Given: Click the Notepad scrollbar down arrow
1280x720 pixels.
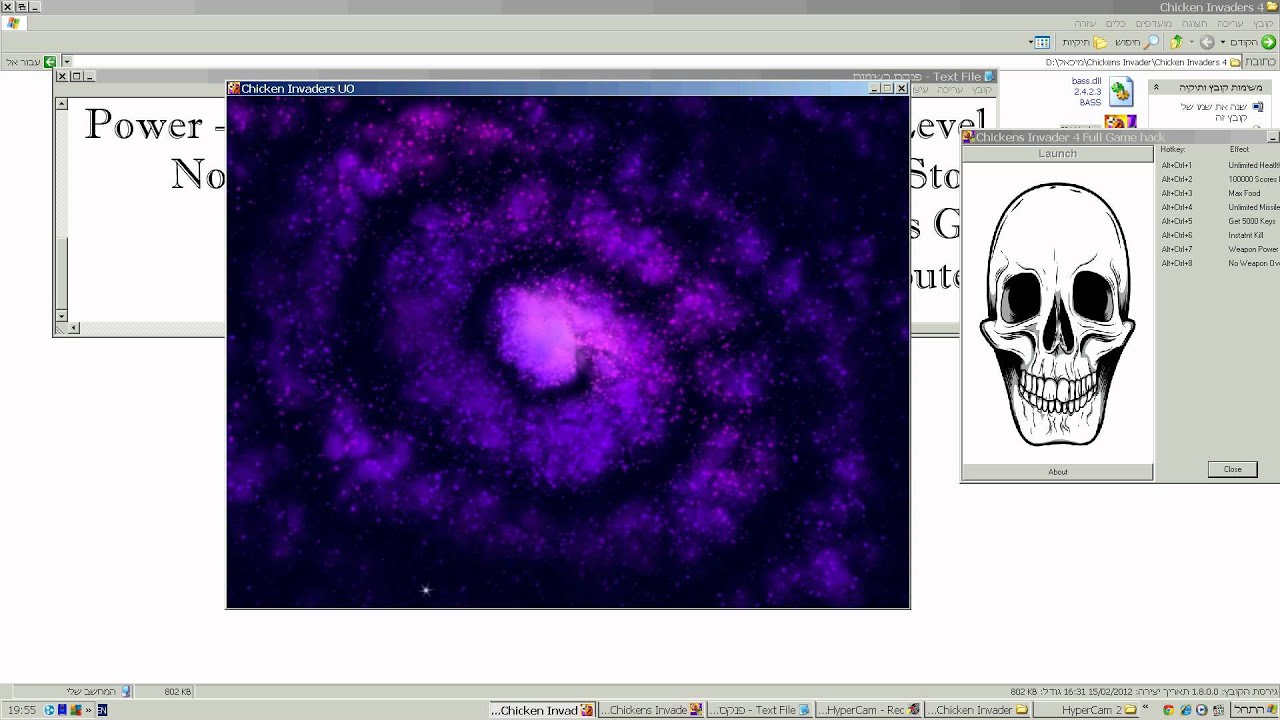Looking at the screenshot, I should (62, 316).
